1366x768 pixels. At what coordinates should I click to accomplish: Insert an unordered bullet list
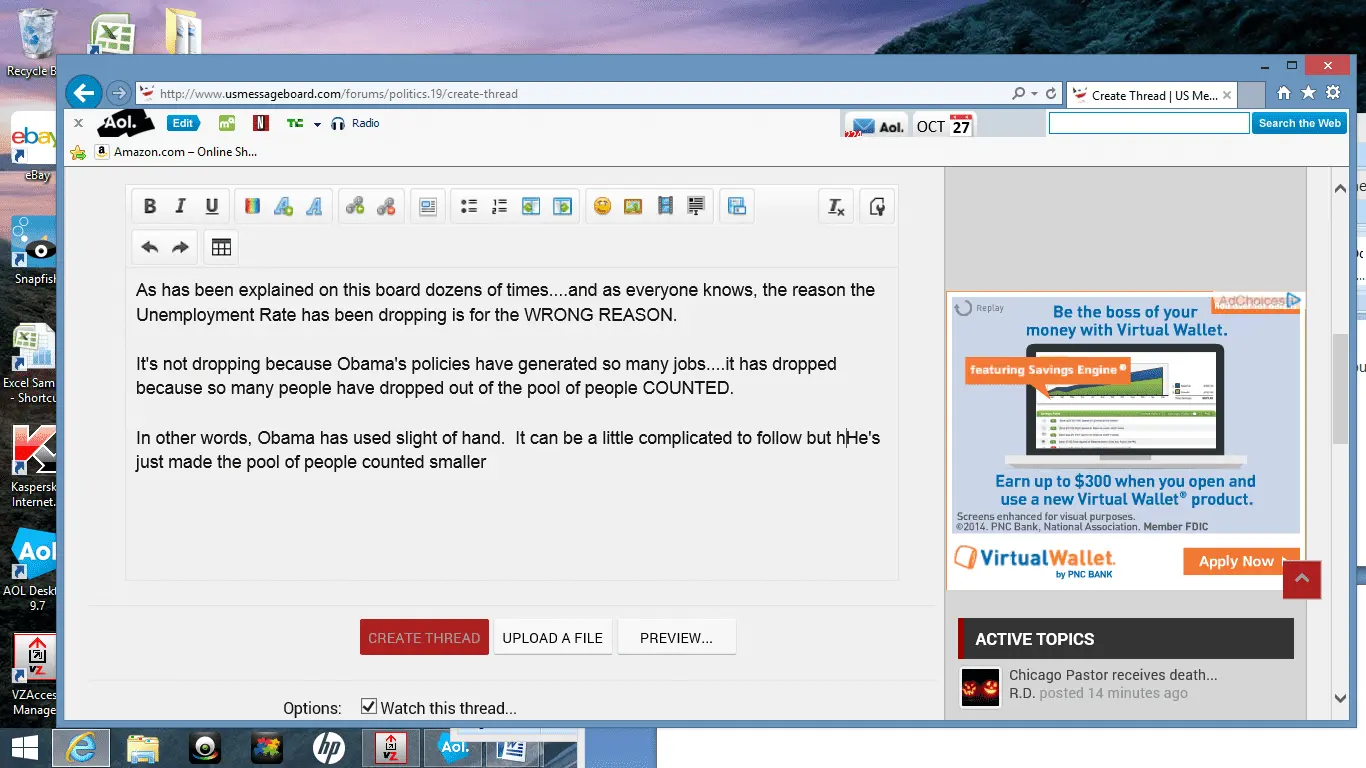(469, 206)
